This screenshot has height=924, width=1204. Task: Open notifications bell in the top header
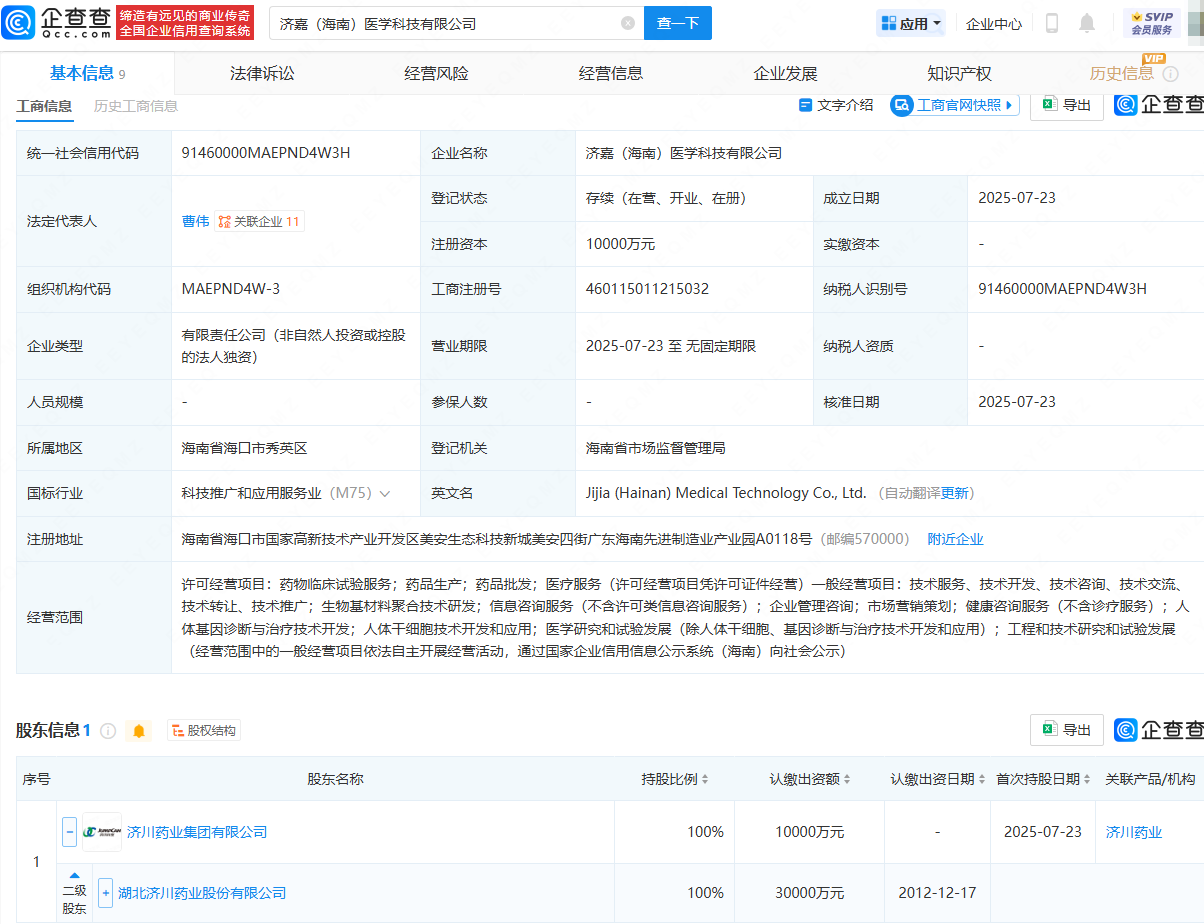[x=1087, y=23]
